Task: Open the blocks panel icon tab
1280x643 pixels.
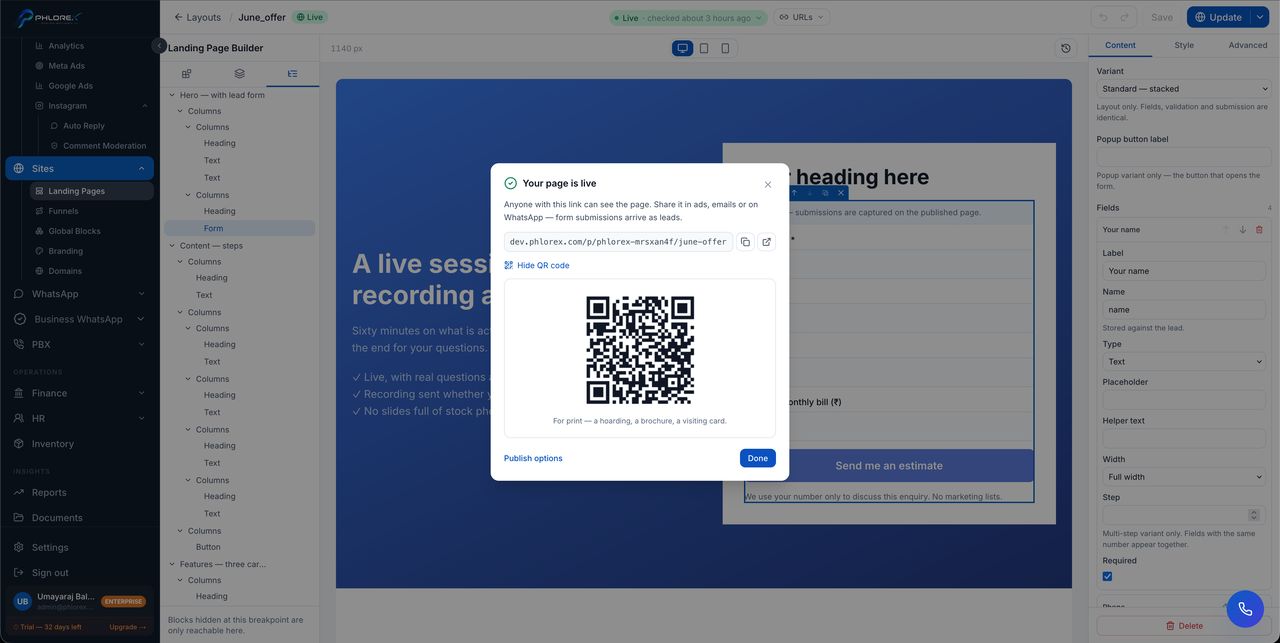Action: (186, 74)
